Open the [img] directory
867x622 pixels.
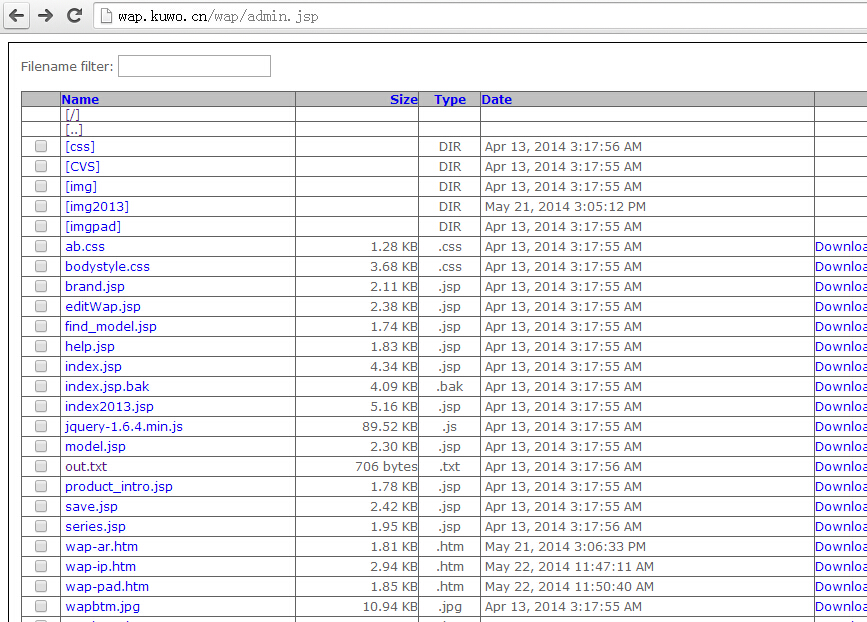point(81,186)
